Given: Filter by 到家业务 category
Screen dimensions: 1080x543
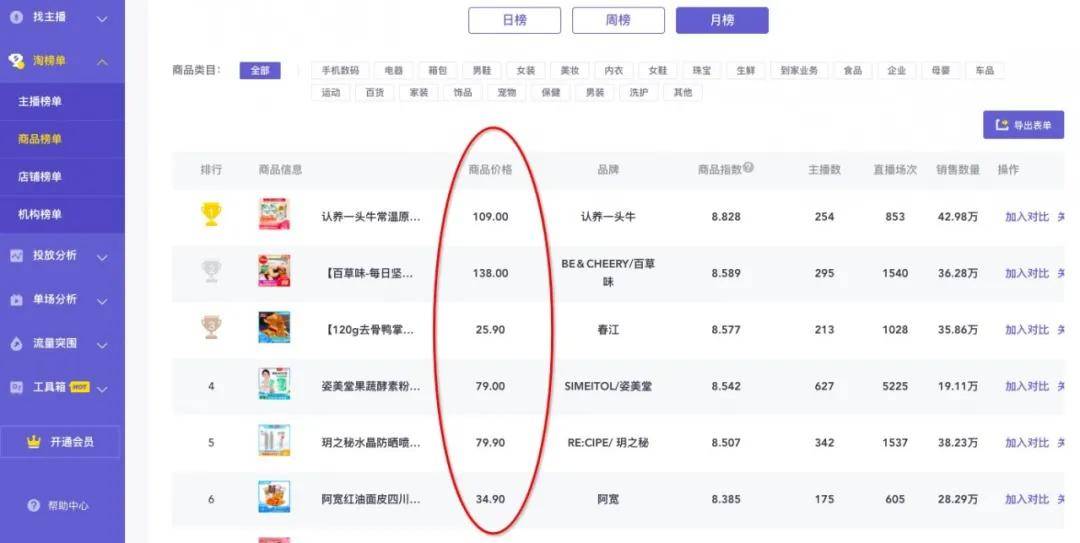Looking at the screenshot, I should [799, 70].
